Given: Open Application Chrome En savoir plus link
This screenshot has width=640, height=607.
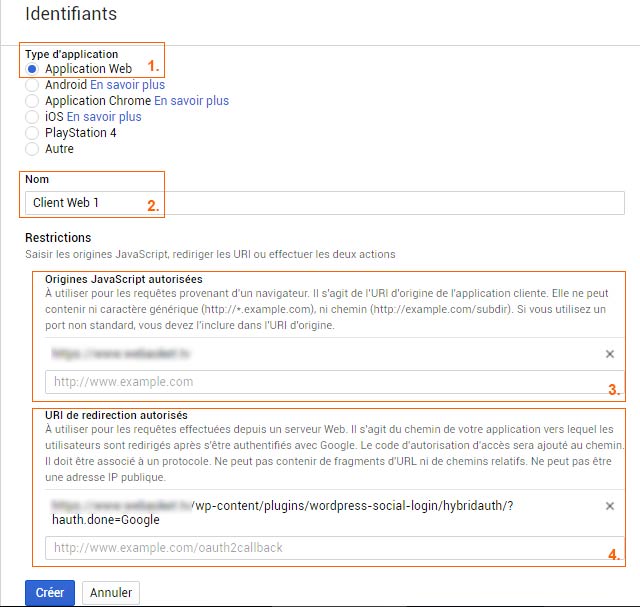Looking at the screenshot, I should point(191,101).
